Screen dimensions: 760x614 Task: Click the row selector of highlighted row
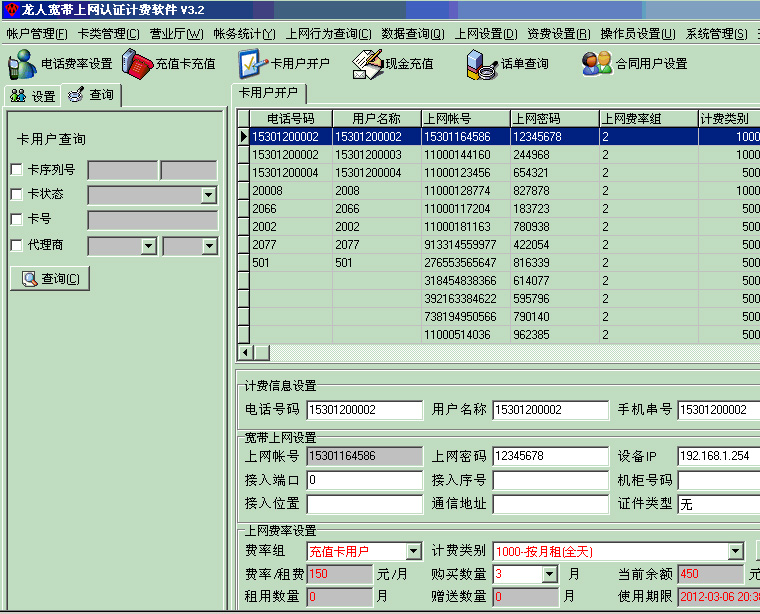click(244, 137)
